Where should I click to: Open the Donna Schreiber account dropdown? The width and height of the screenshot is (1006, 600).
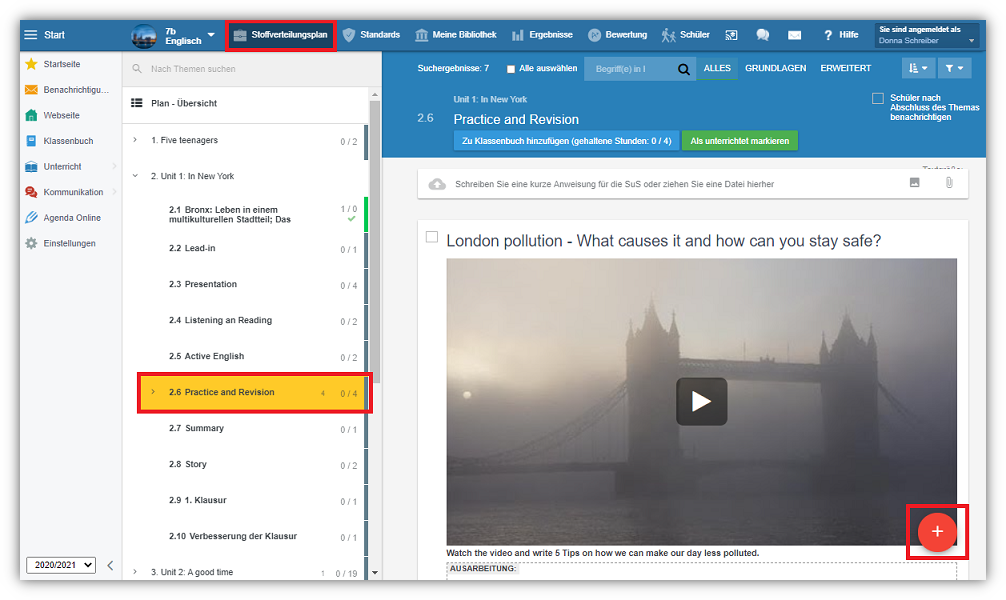click(x=927, y=35)
